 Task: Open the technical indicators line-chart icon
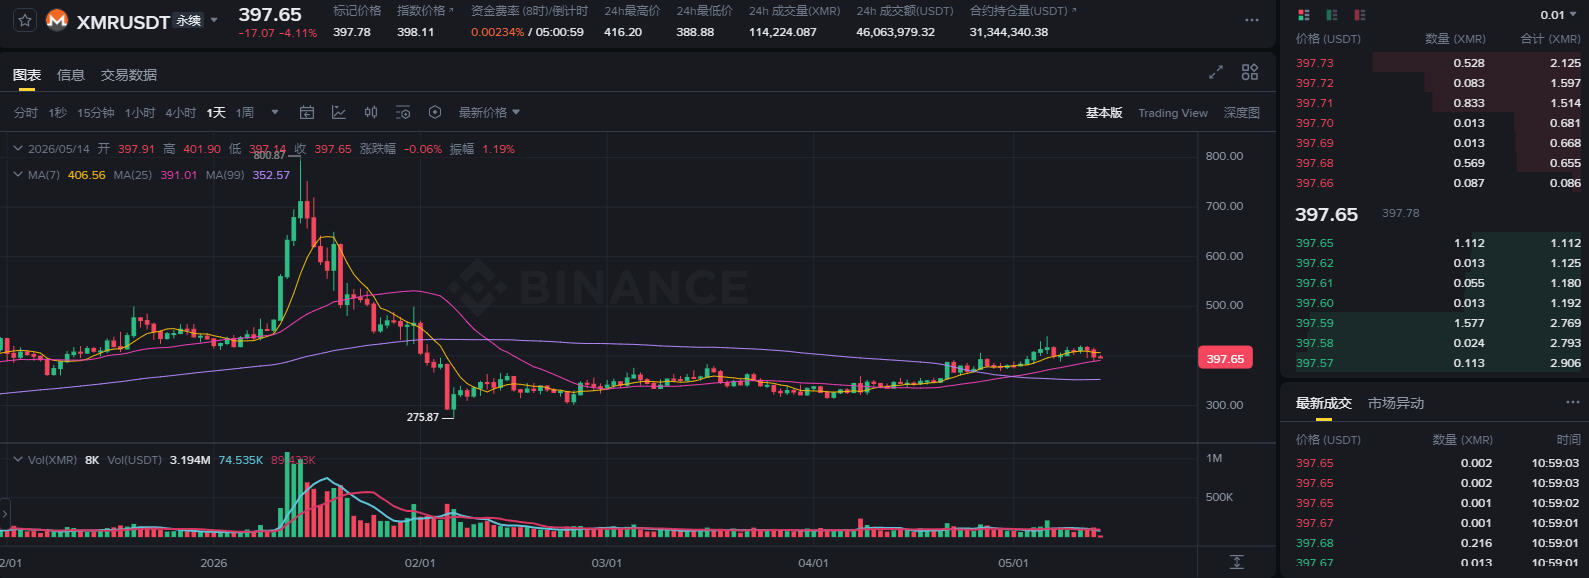click(x=339, y=113)
